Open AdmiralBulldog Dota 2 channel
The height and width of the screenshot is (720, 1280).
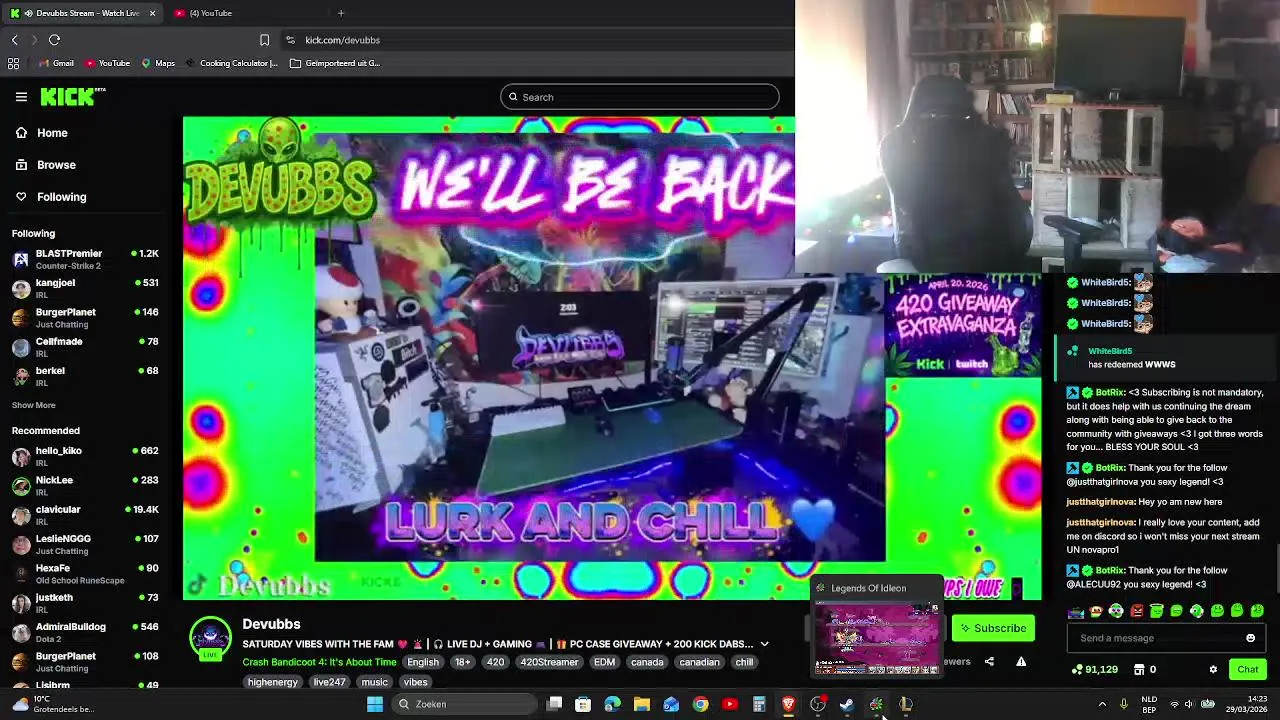click(85, 632)
